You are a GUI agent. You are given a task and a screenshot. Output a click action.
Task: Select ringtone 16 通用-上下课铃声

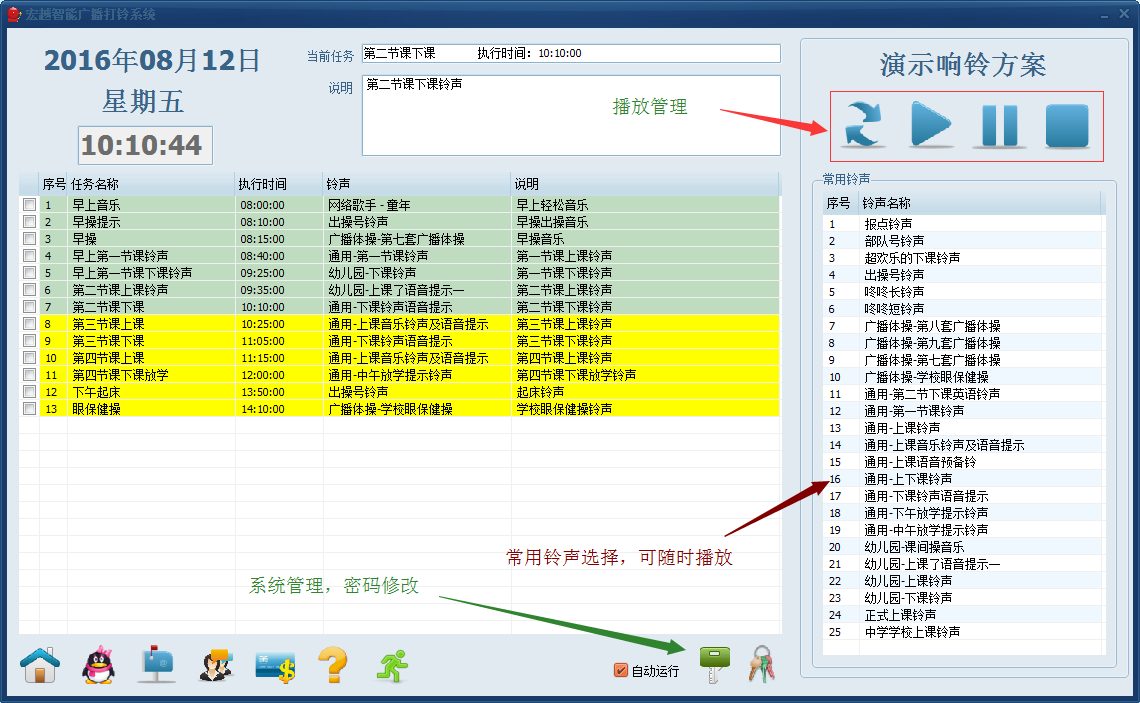(908, 479)
